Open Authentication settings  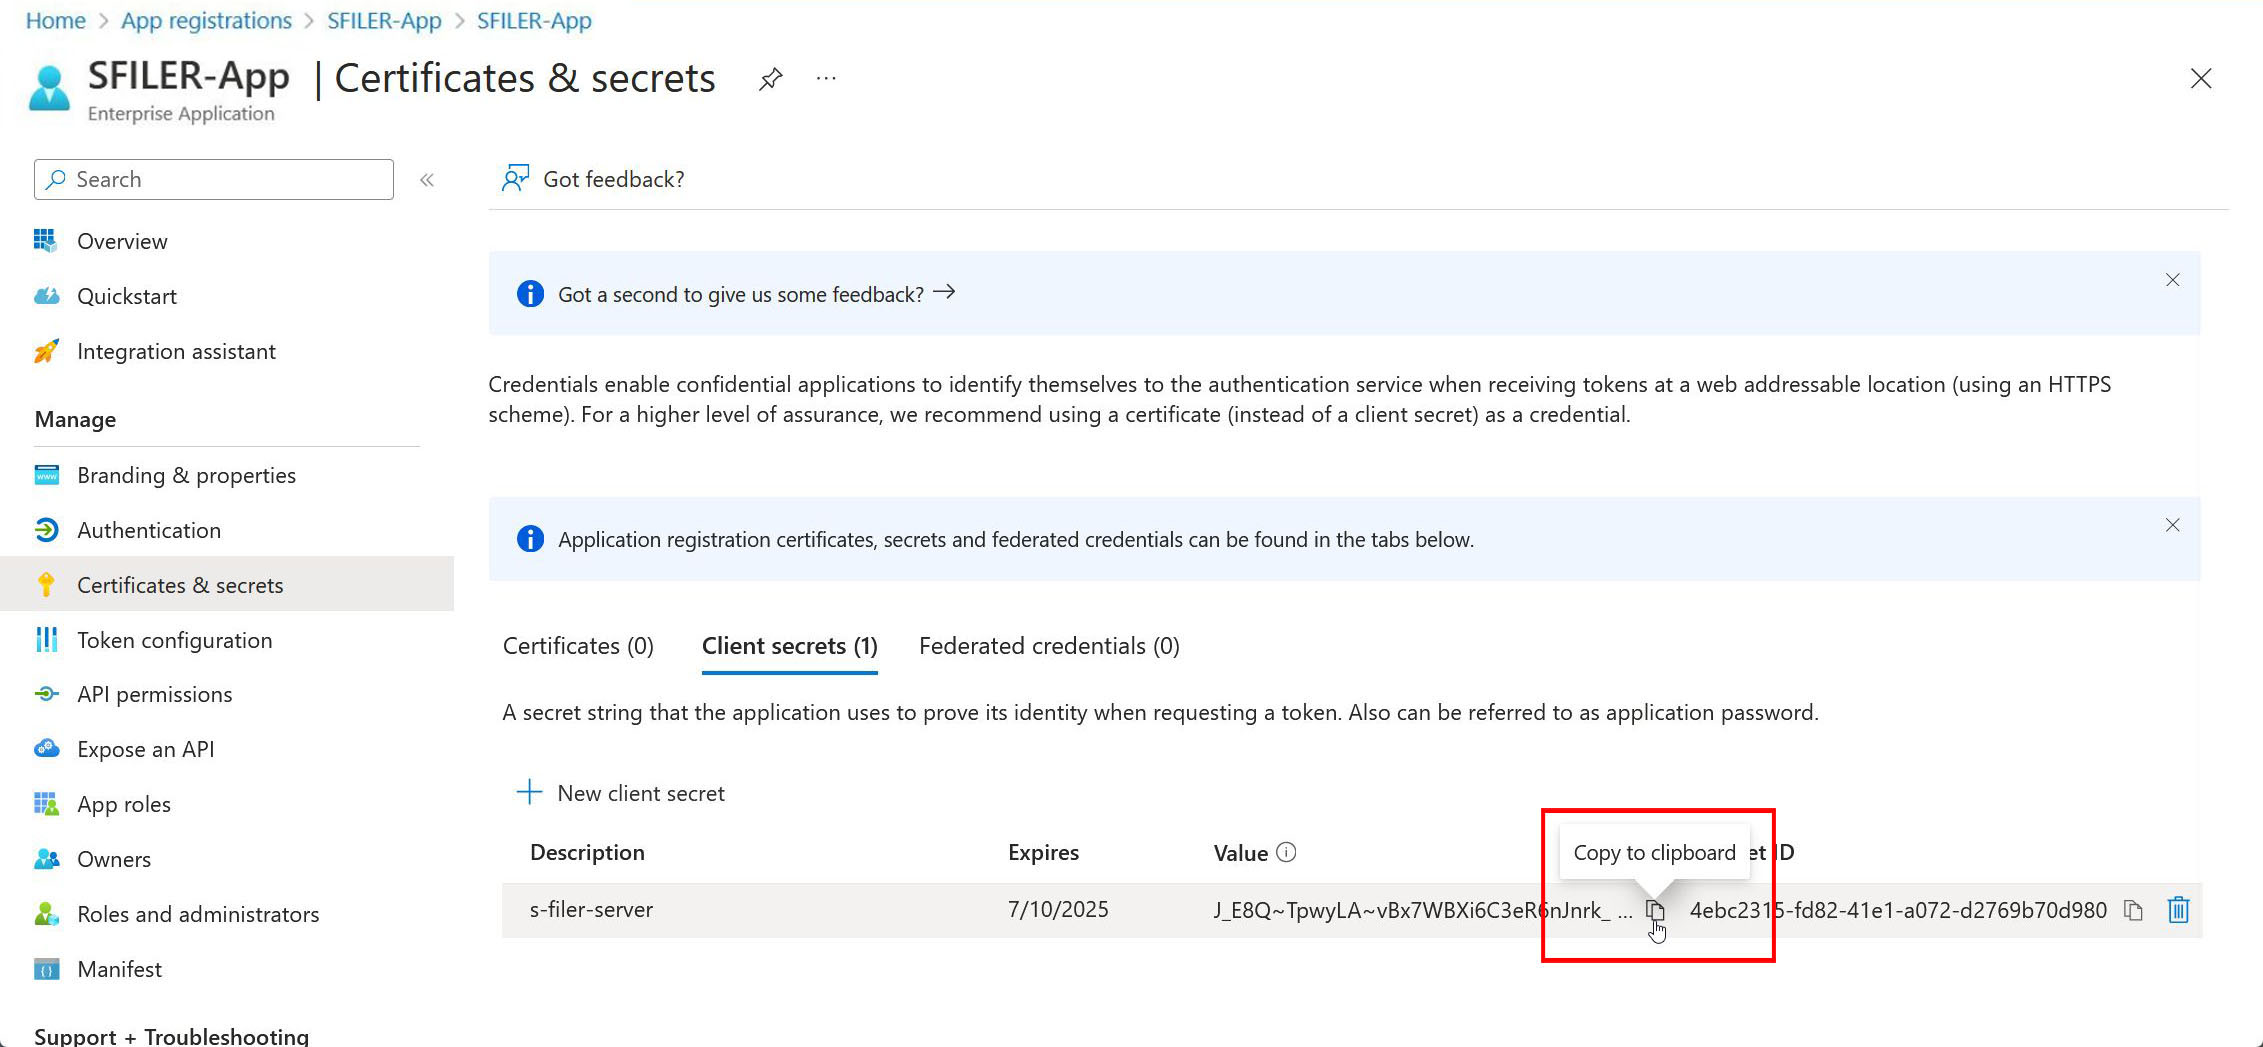pos(149,530)
